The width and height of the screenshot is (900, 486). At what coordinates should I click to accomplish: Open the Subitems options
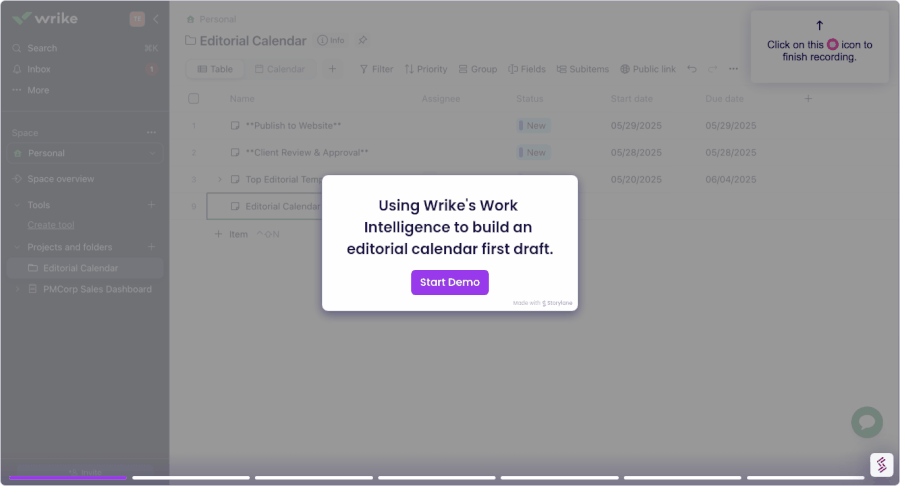coord(583,69)
